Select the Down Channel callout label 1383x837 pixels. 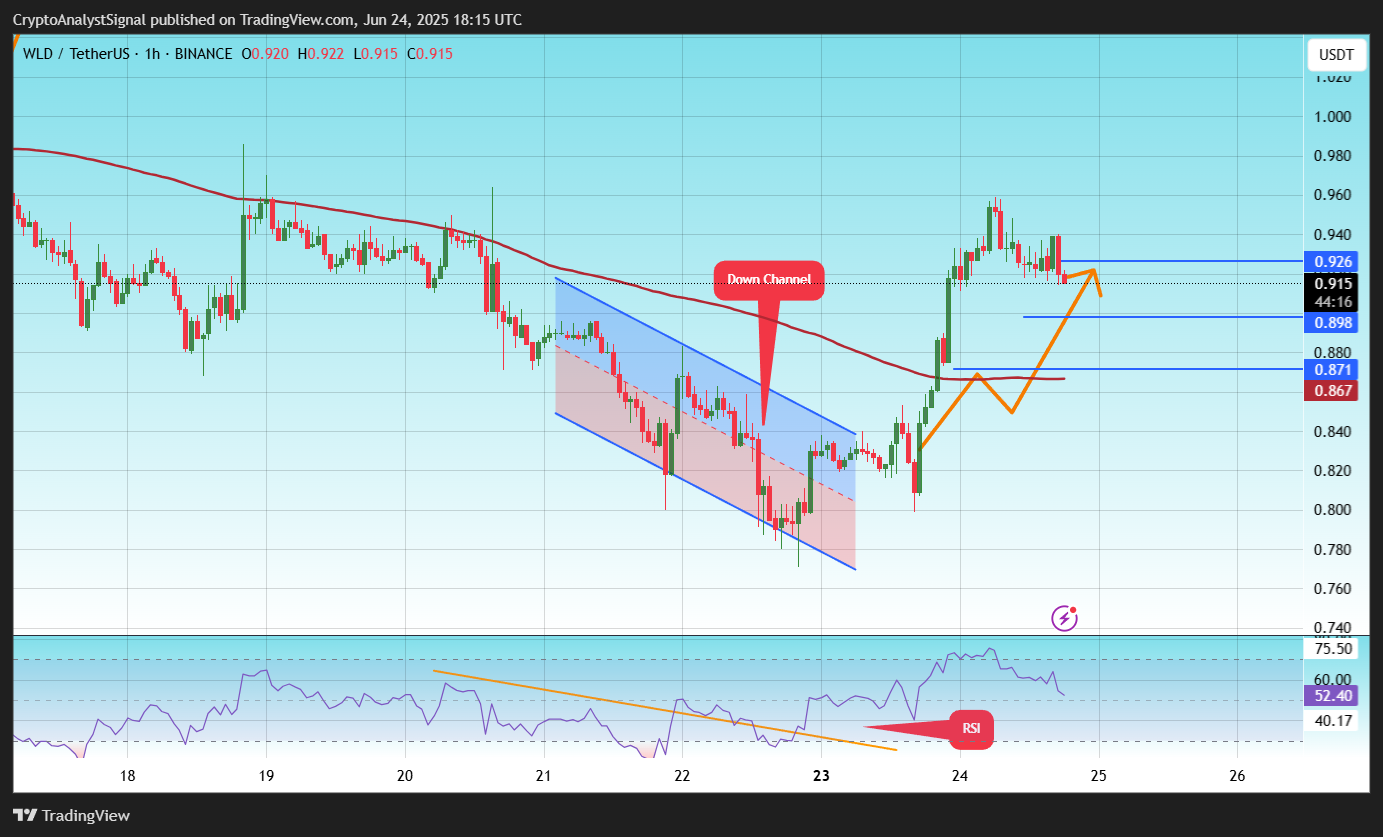tap(768, 280)
